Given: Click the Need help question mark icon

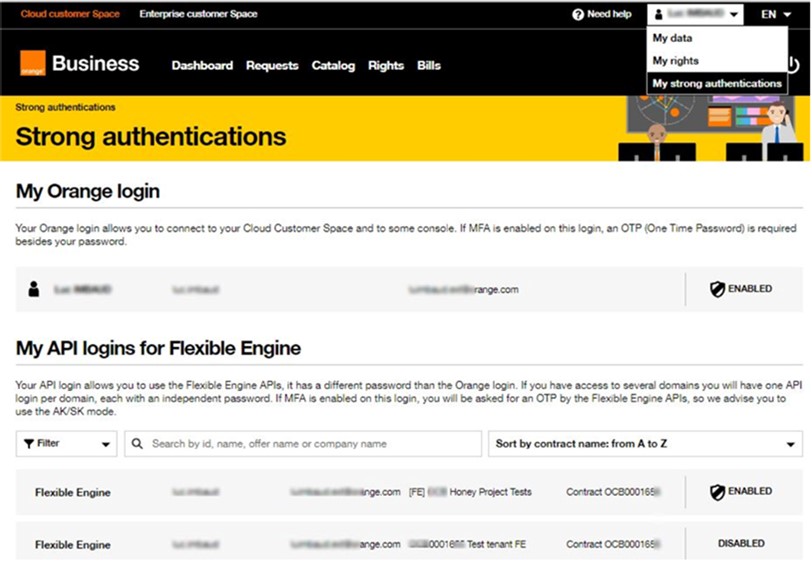Looking at the screenshot, I should (x=577, y=15).
